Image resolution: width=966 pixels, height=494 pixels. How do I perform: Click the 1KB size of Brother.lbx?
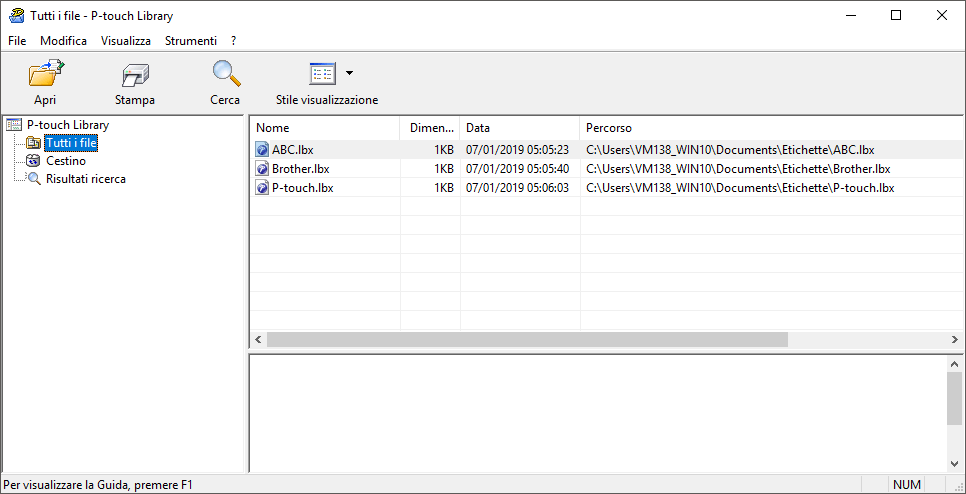point(444,169)
